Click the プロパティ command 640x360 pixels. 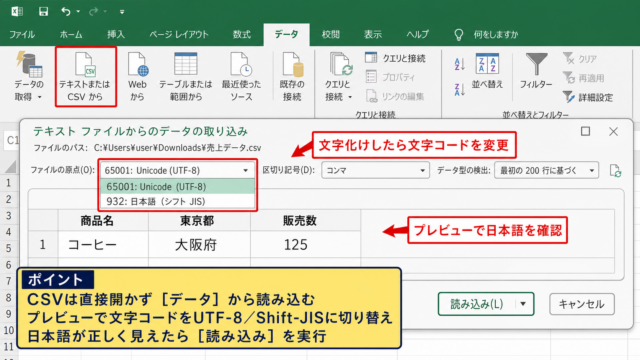pyautogui.click(x=390, y=77)
